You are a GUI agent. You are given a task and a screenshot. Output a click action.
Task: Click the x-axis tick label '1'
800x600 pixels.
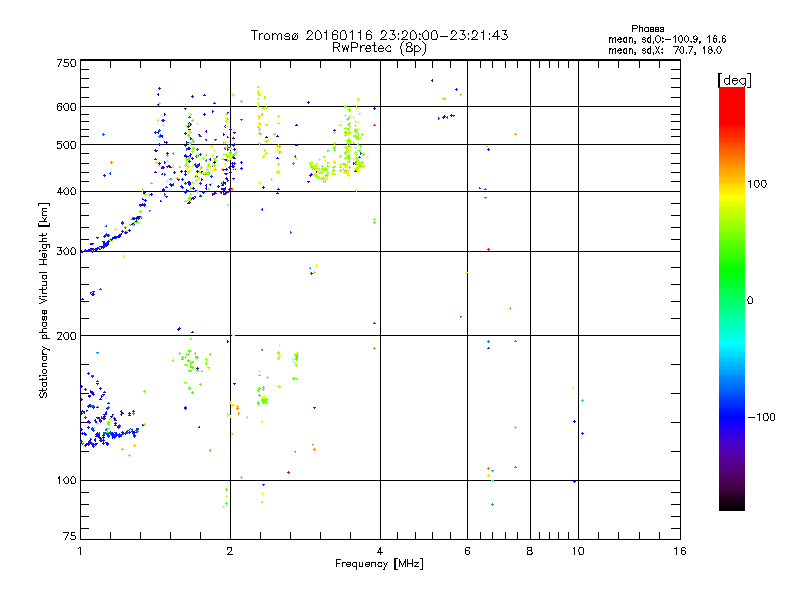80,551
